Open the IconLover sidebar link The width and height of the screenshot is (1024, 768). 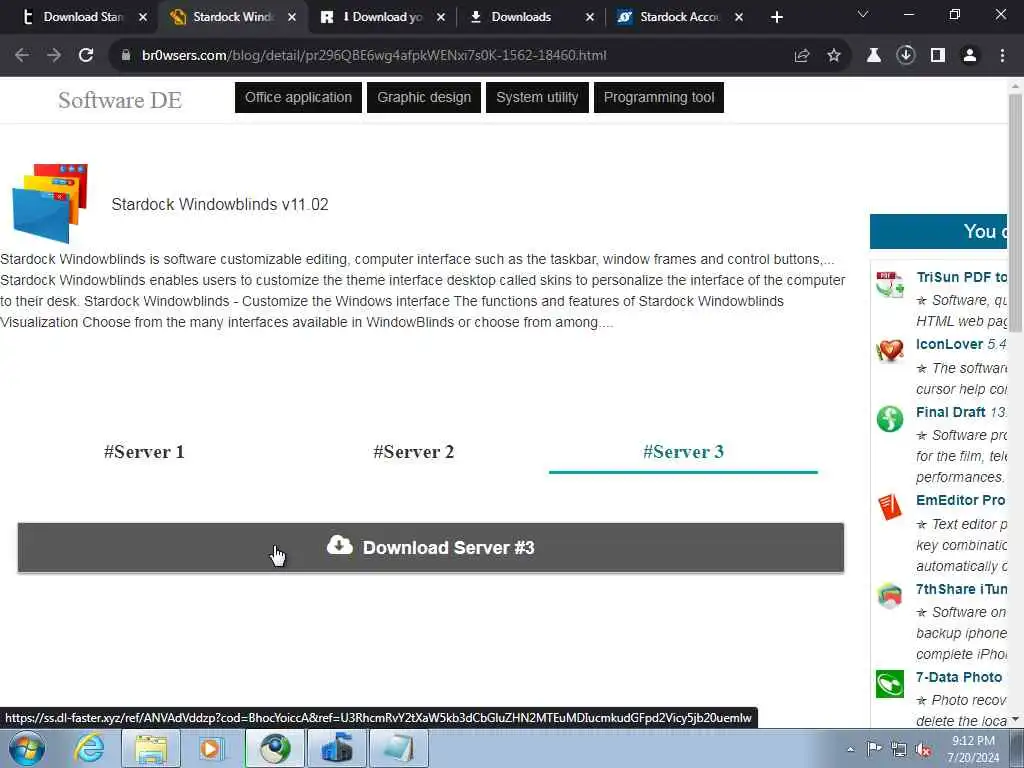point(949,344)
